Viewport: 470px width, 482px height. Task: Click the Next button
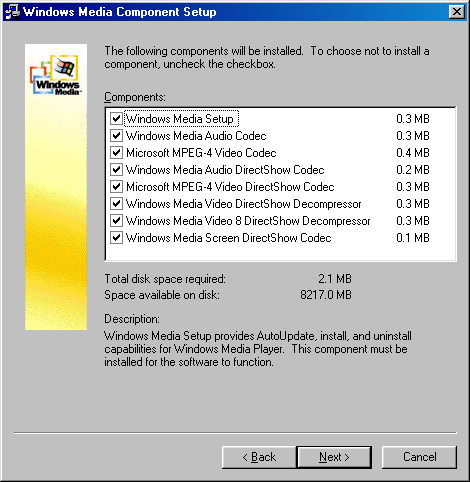pyautogui.click(x=334, y=457)
